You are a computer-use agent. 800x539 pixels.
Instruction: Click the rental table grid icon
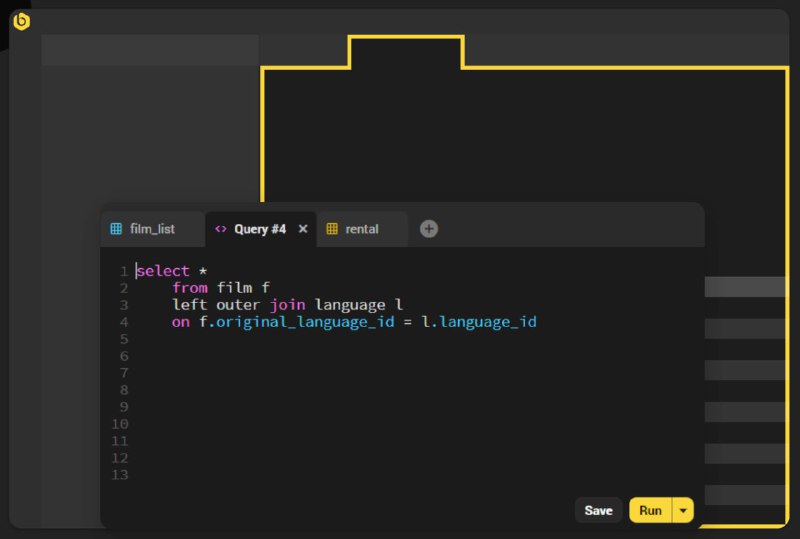pos(332,229)
